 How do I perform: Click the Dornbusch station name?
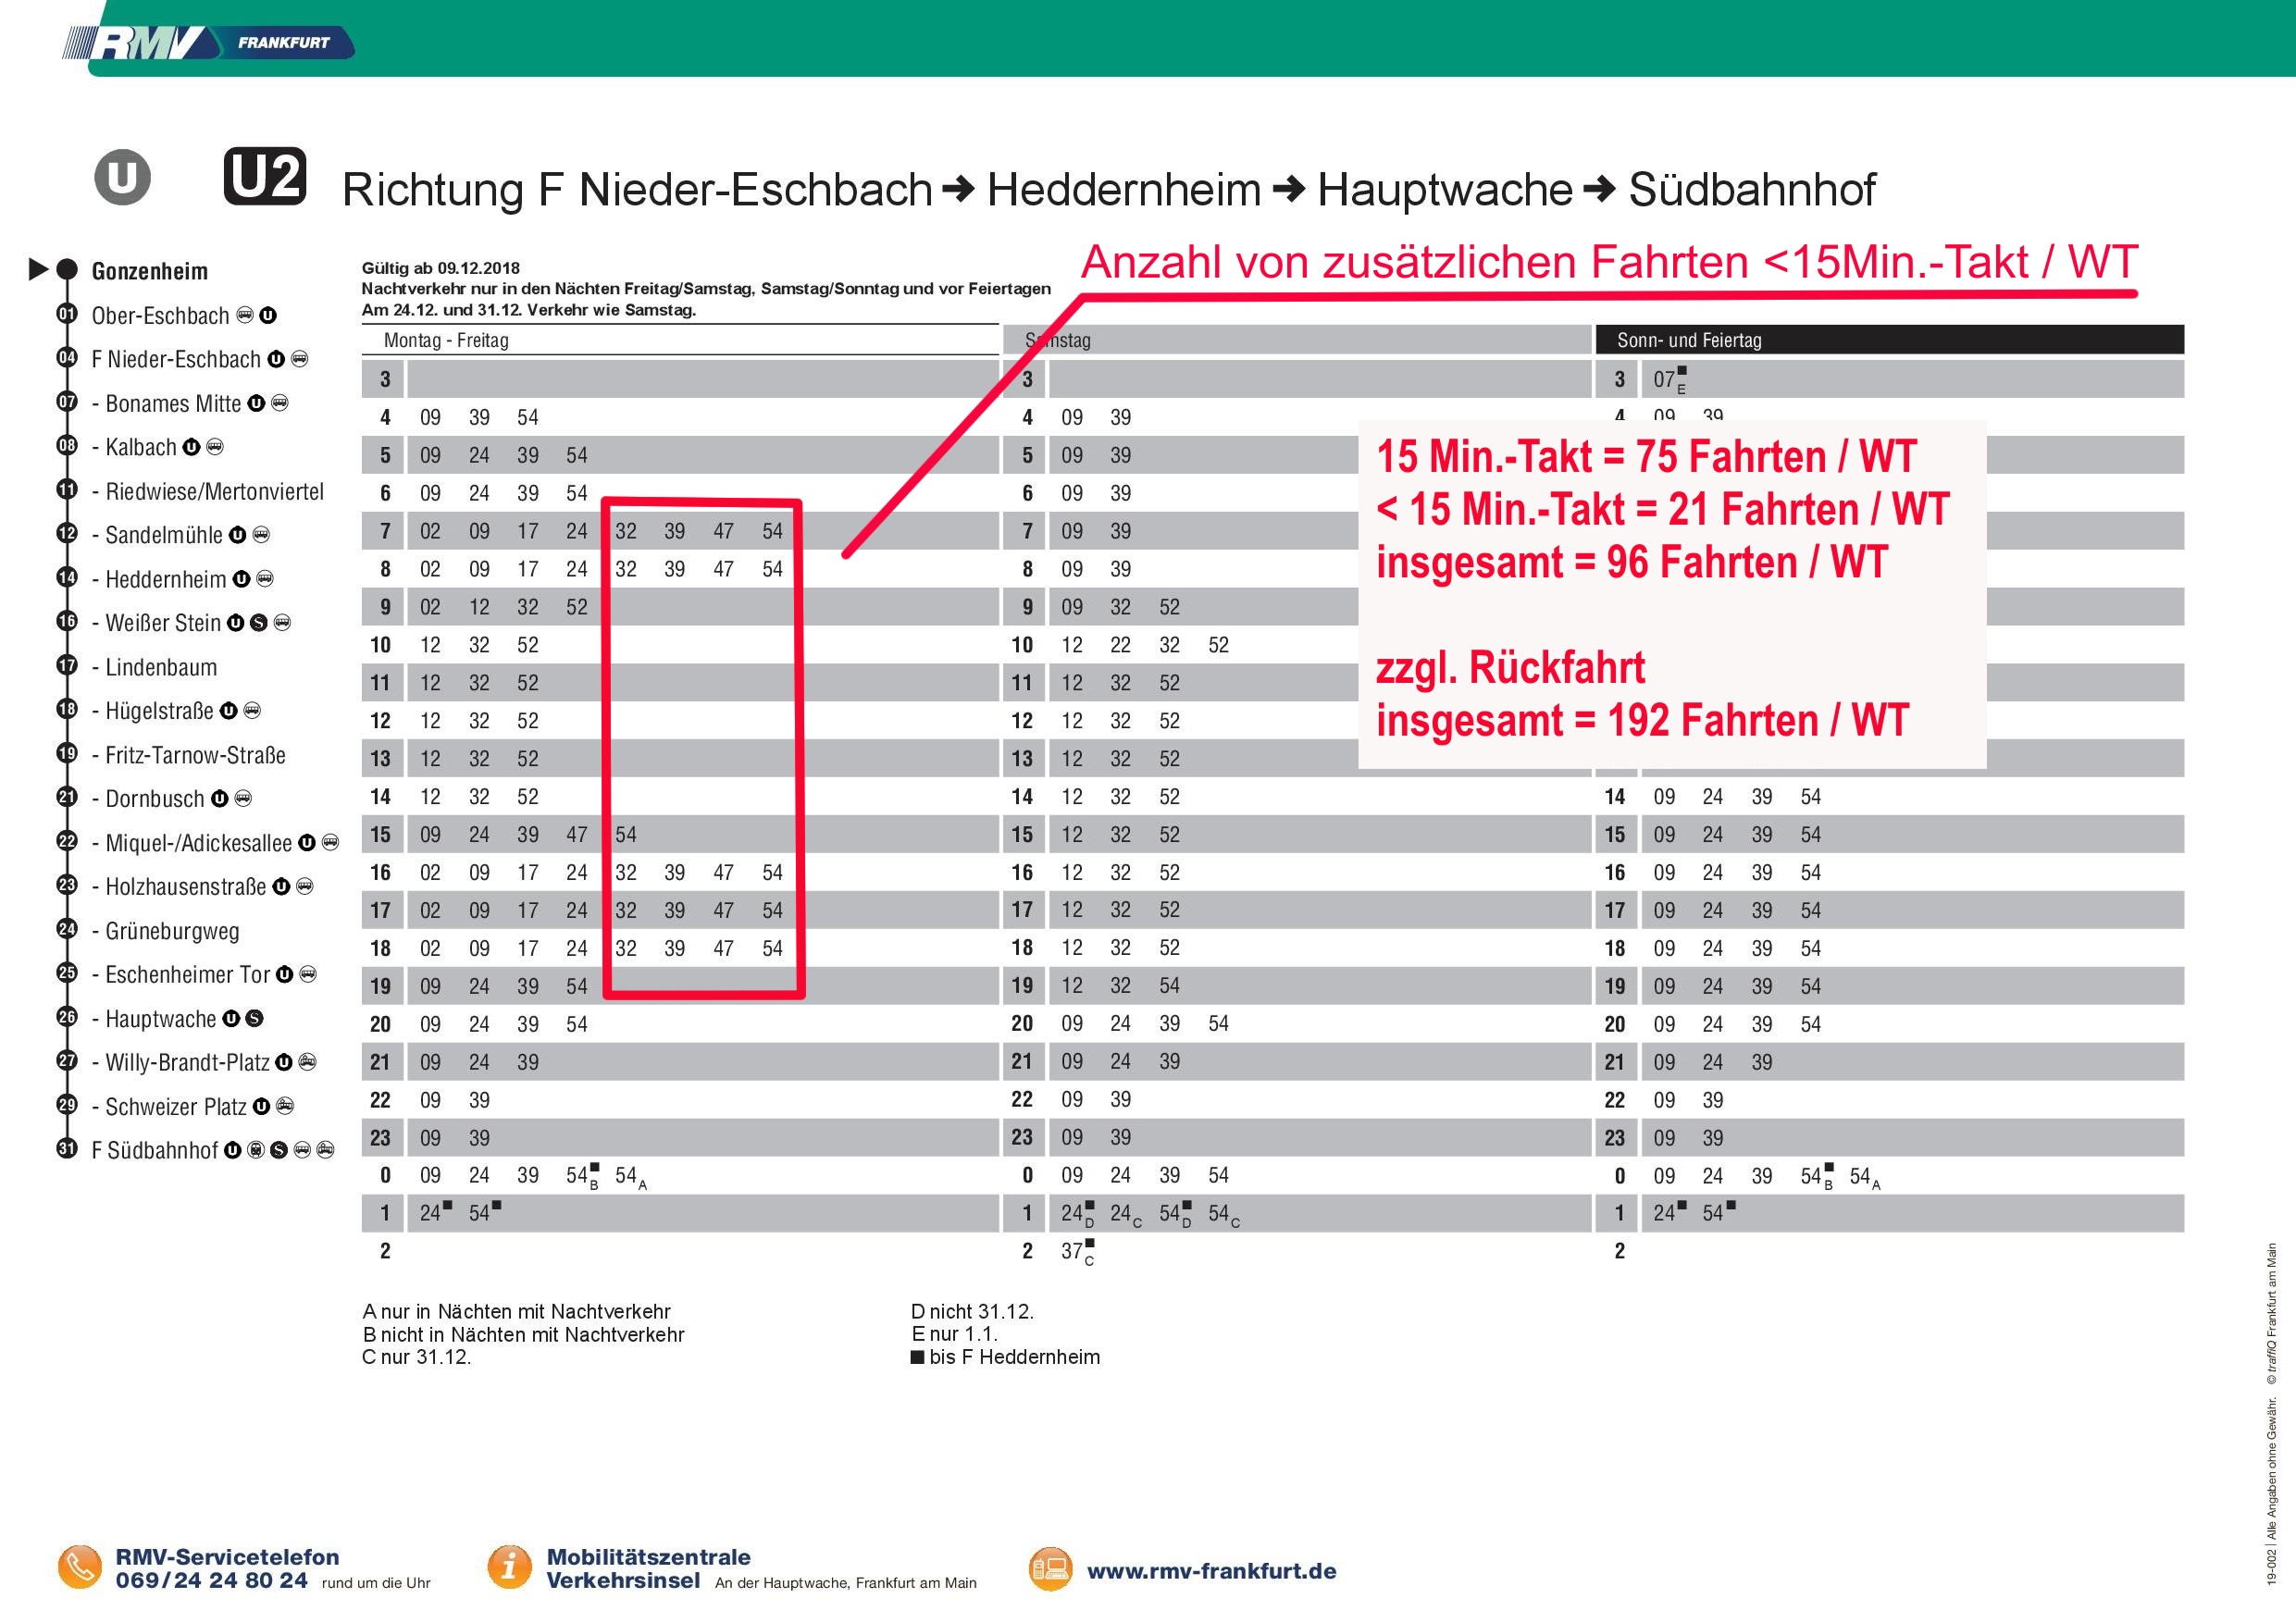155,799
